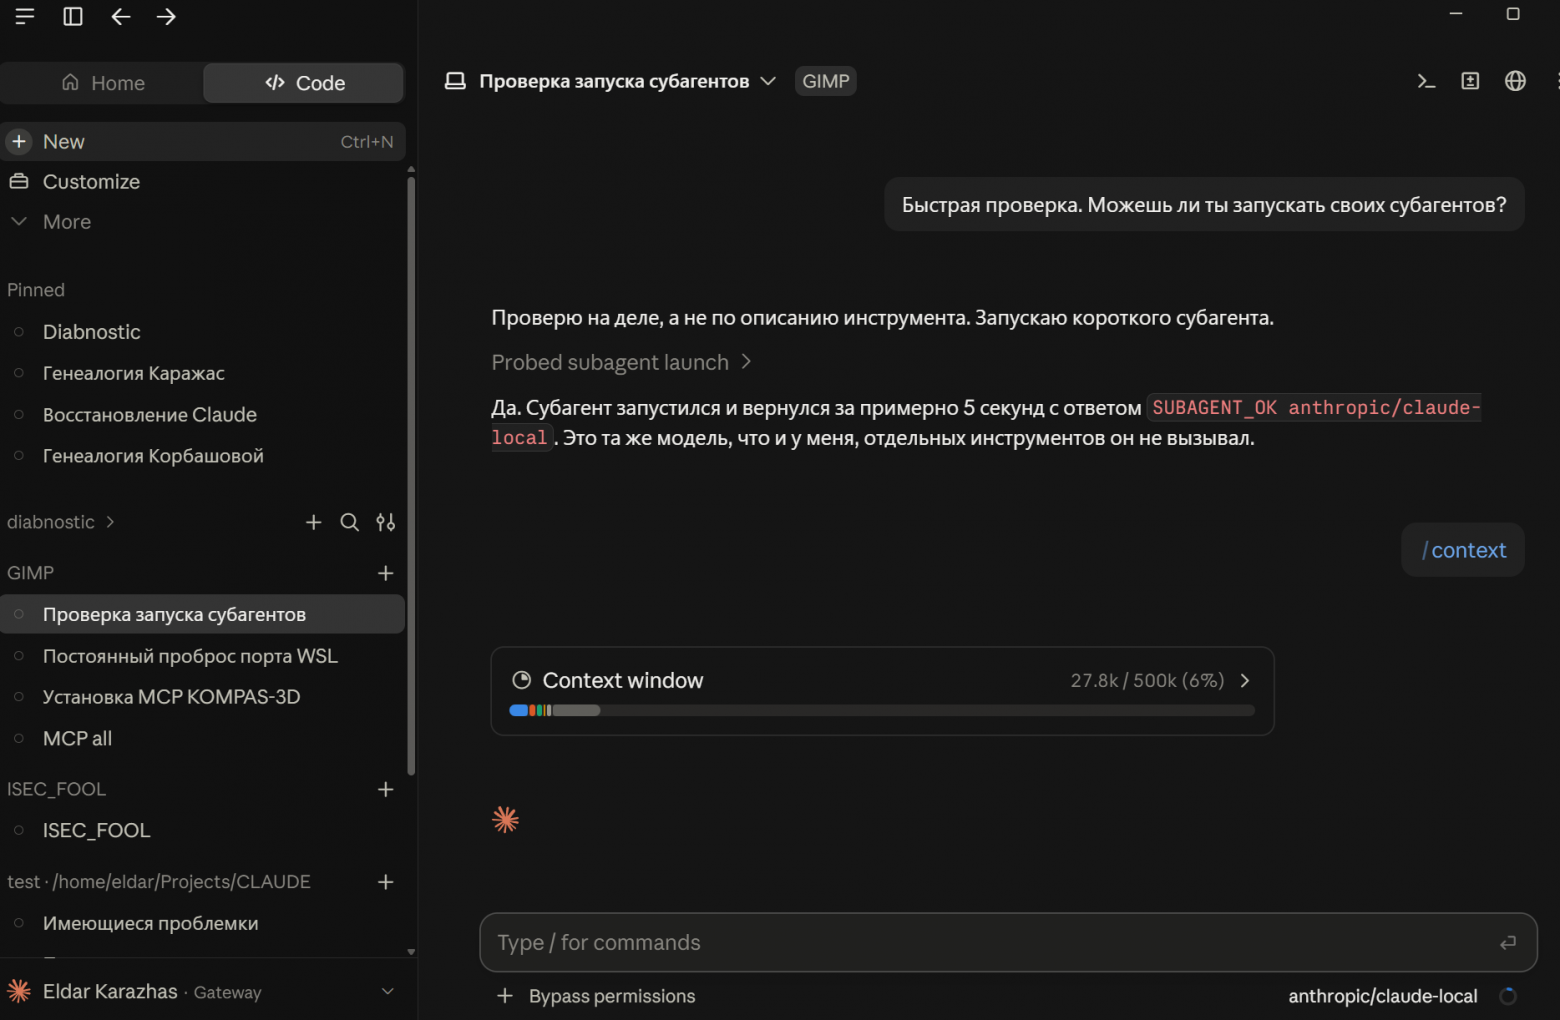Image resolution: width=1560 pixels, height=1020 pixels.
Task: Click the search icon next to diabnostic
Action: 350,522
